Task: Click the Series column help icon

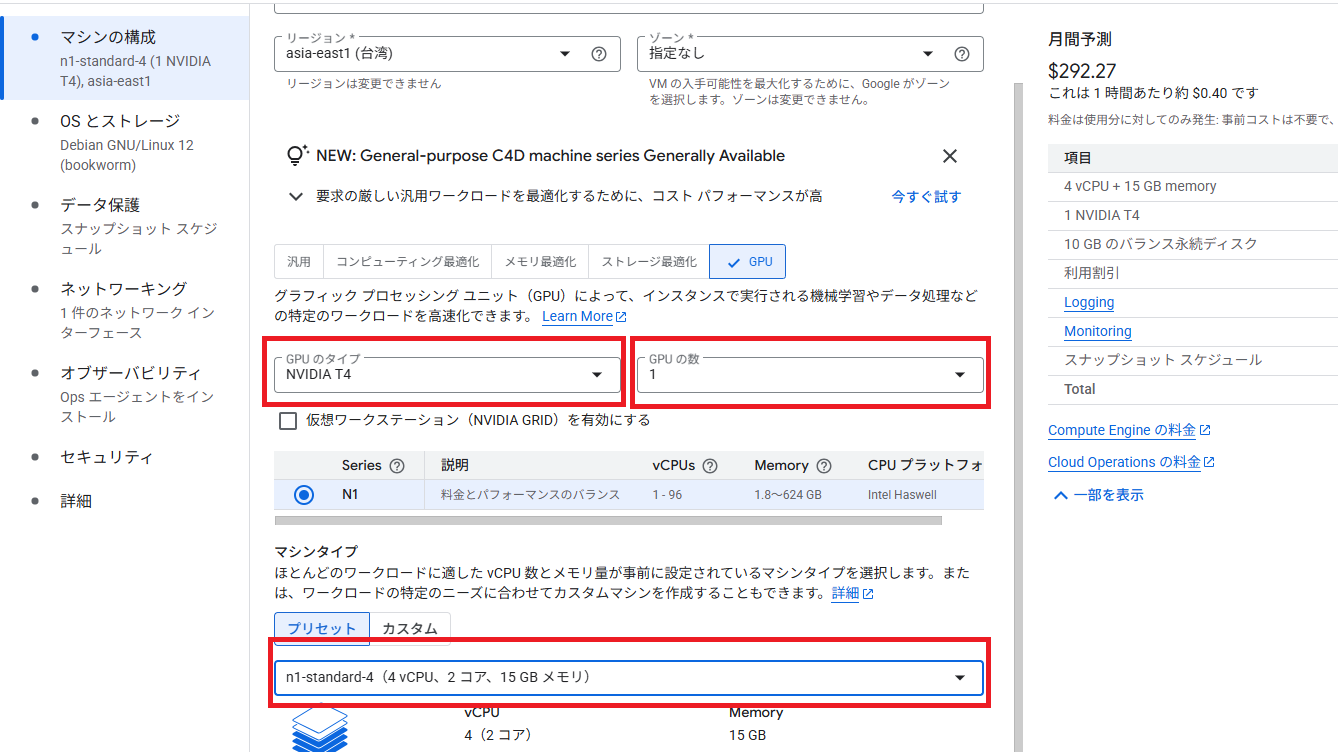Action: point(397,466)
